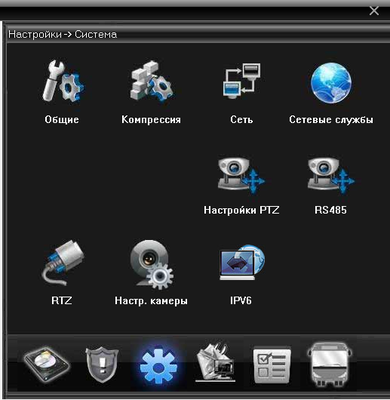Switch to the advanced tools tab
This screenshot has height=400, width=390.
tap(215, 363)
